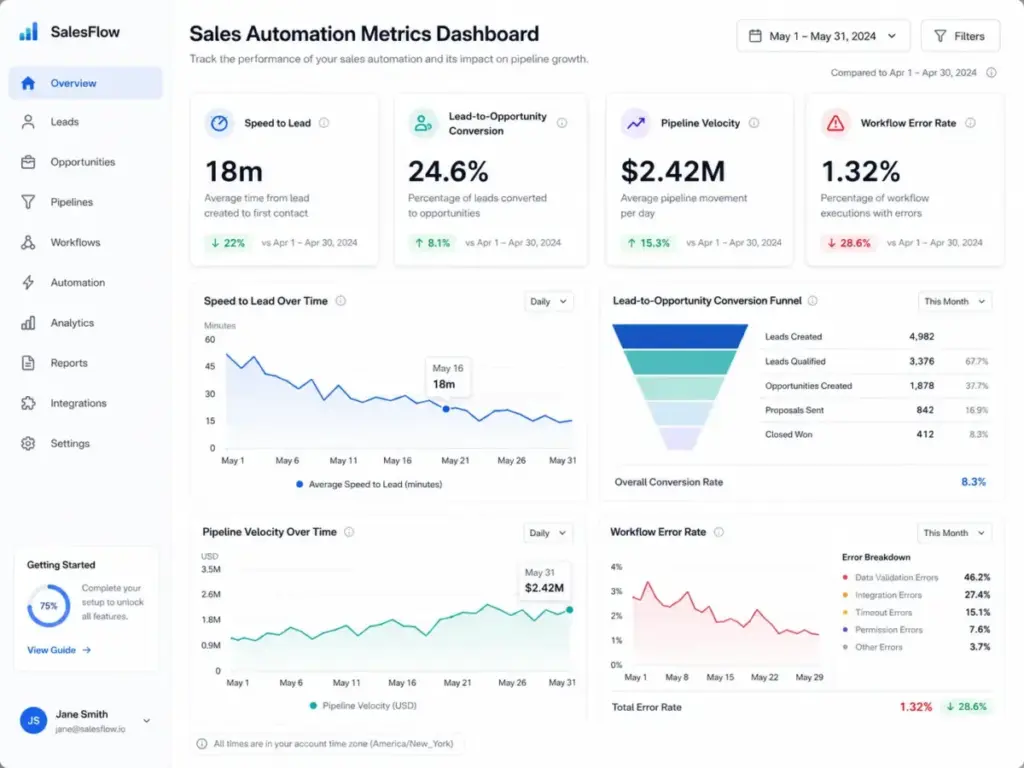Click the Lead-to-Opportunity Conversion person icon
1024x768 pixels.
click(423, 123)
